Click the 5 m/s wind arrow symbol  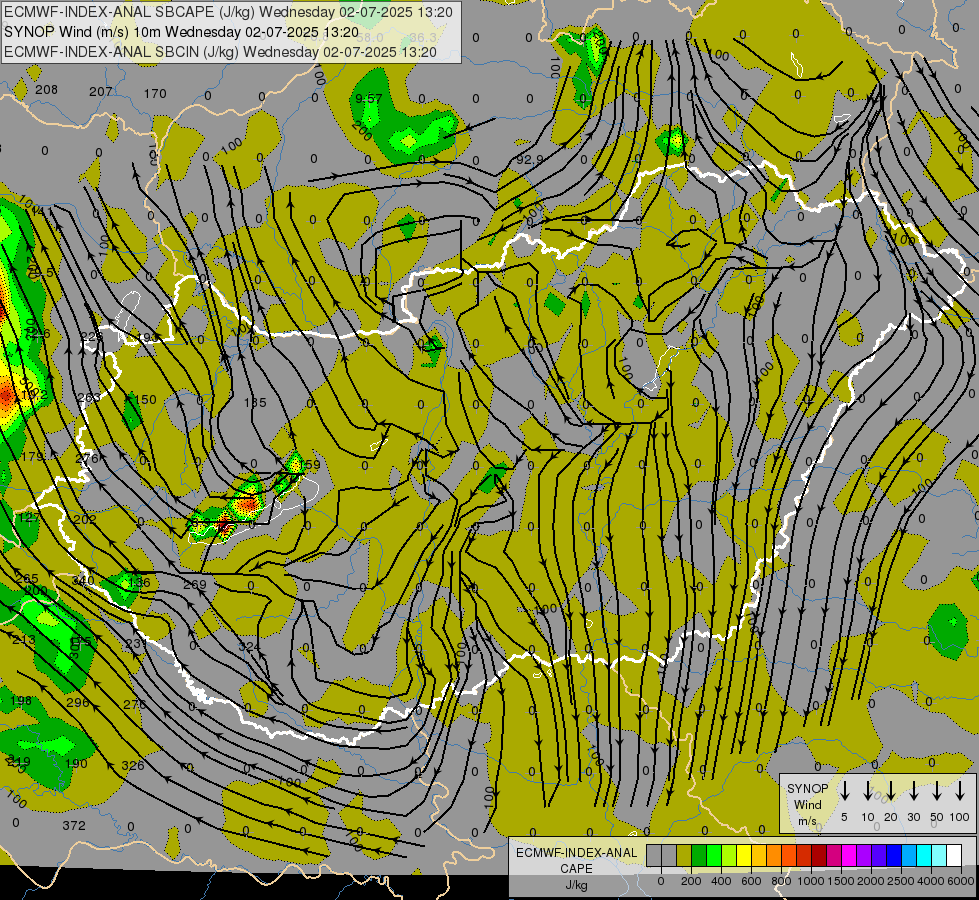[845, 791]
